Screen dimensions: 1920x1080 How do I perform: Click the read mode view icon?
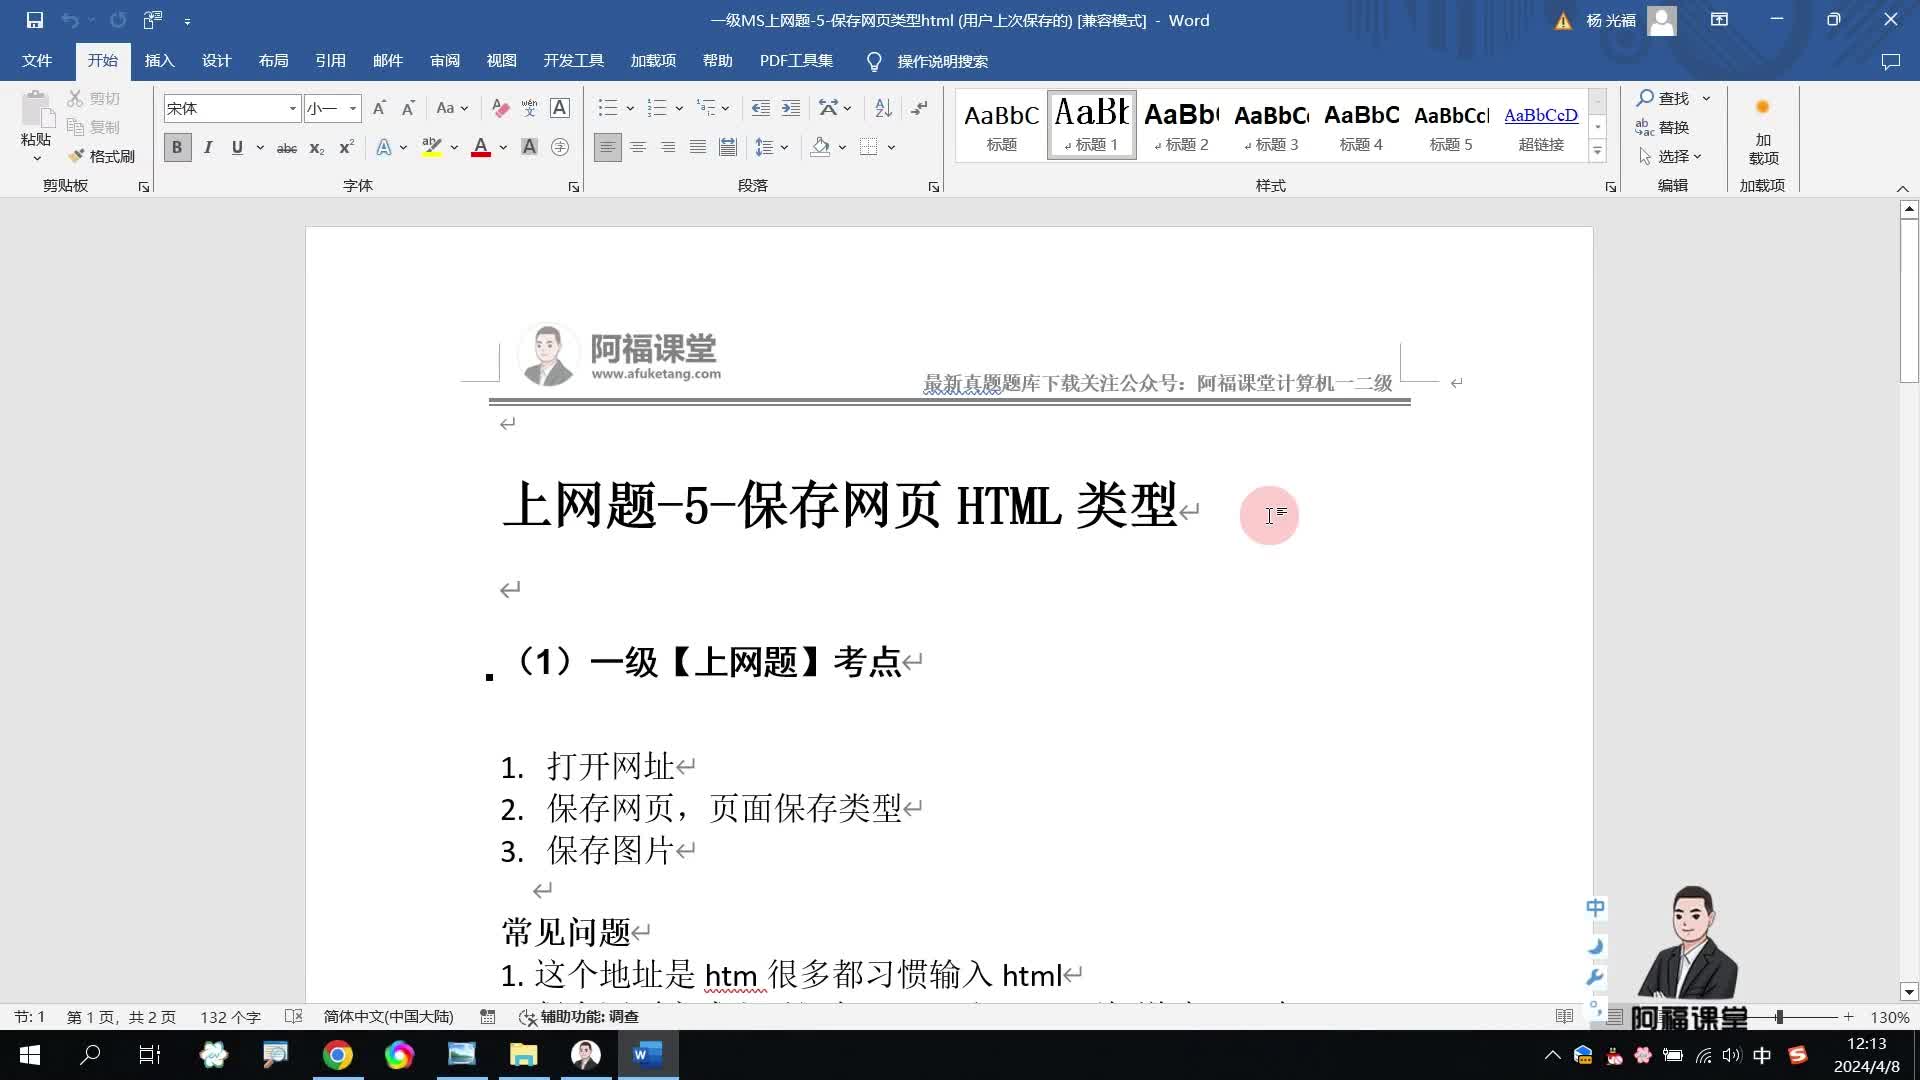point(1565,1017)
